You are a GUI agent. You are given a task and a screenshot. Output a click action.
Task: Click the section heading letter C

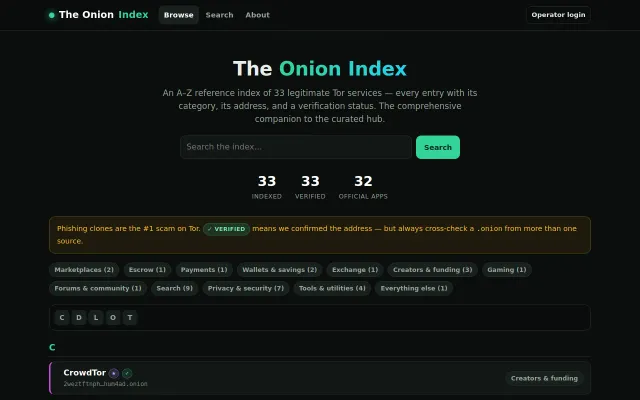pos(52,347)
